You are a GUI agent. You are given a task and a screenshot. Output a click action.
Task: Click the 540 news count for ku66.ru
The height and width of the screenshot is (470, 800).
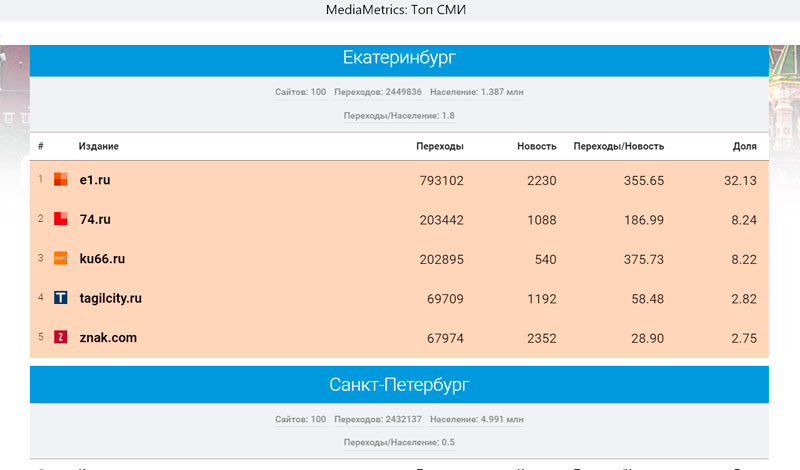pyautogui.click(x=545, y=259)
